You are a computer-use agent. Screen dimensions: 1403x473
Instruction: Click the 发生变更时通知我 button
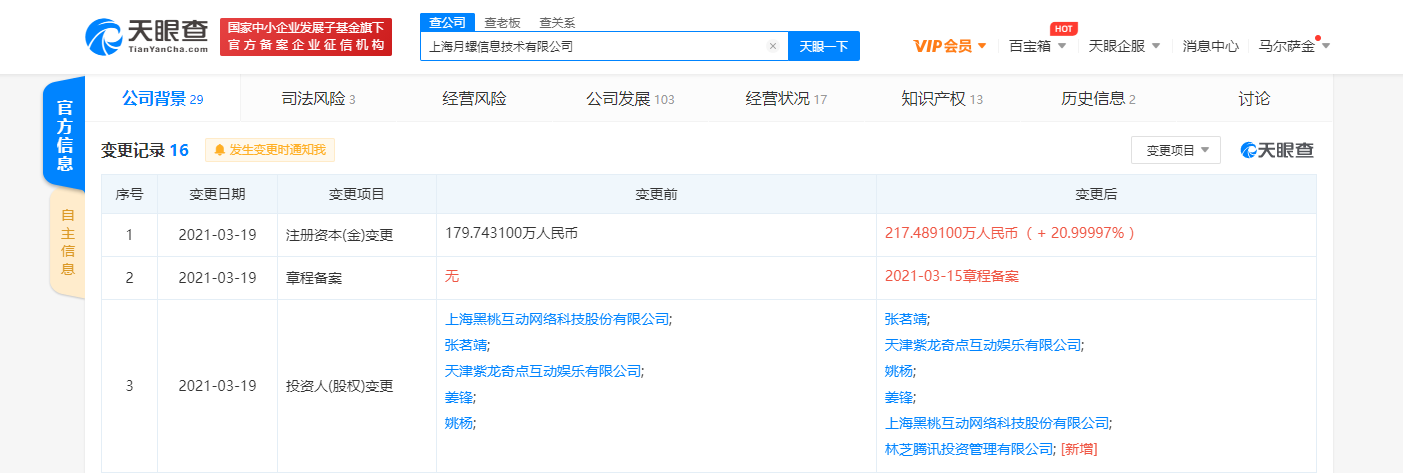(270, 150)
